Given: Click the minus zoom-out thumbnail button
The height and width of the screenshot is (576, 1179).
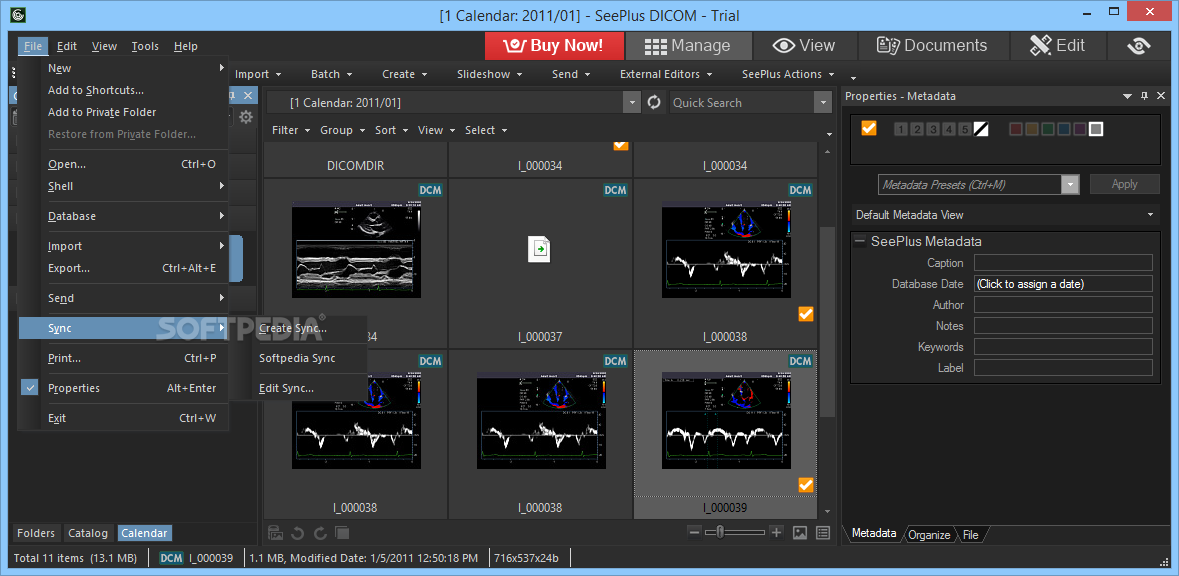Looking at the screenshot, I should coord(695,532).
